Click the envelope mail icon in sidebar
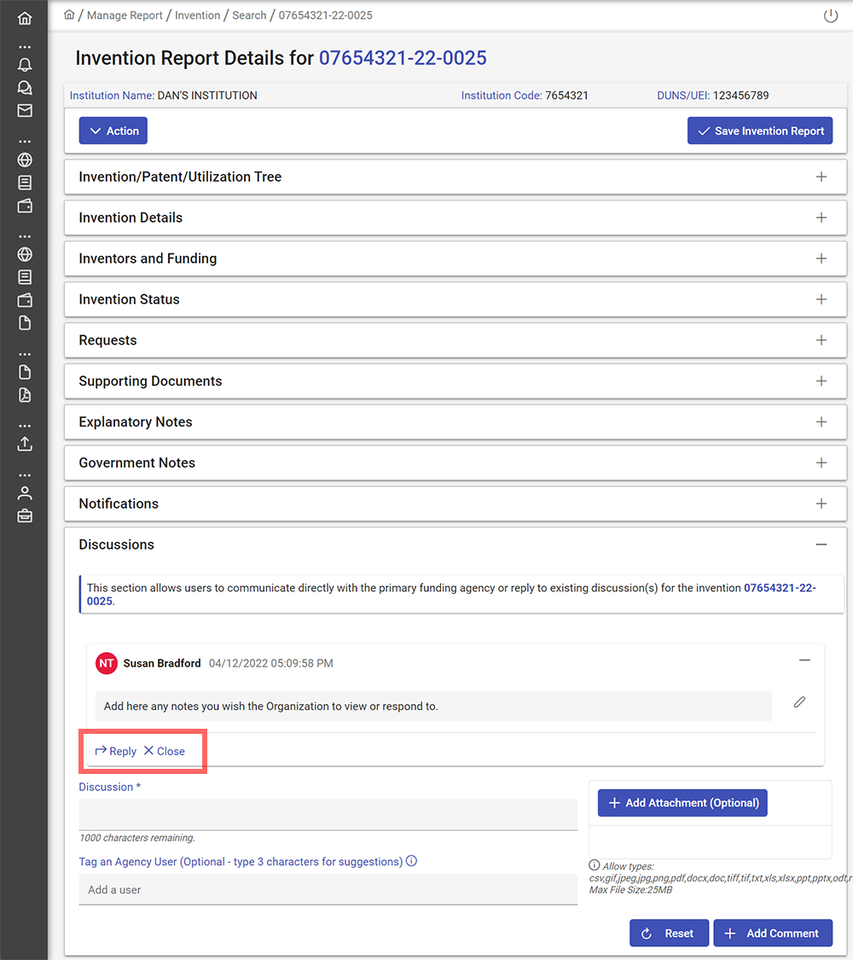This screenshot has width=853, height=960. pyautogui.click(x=25, y=111)
